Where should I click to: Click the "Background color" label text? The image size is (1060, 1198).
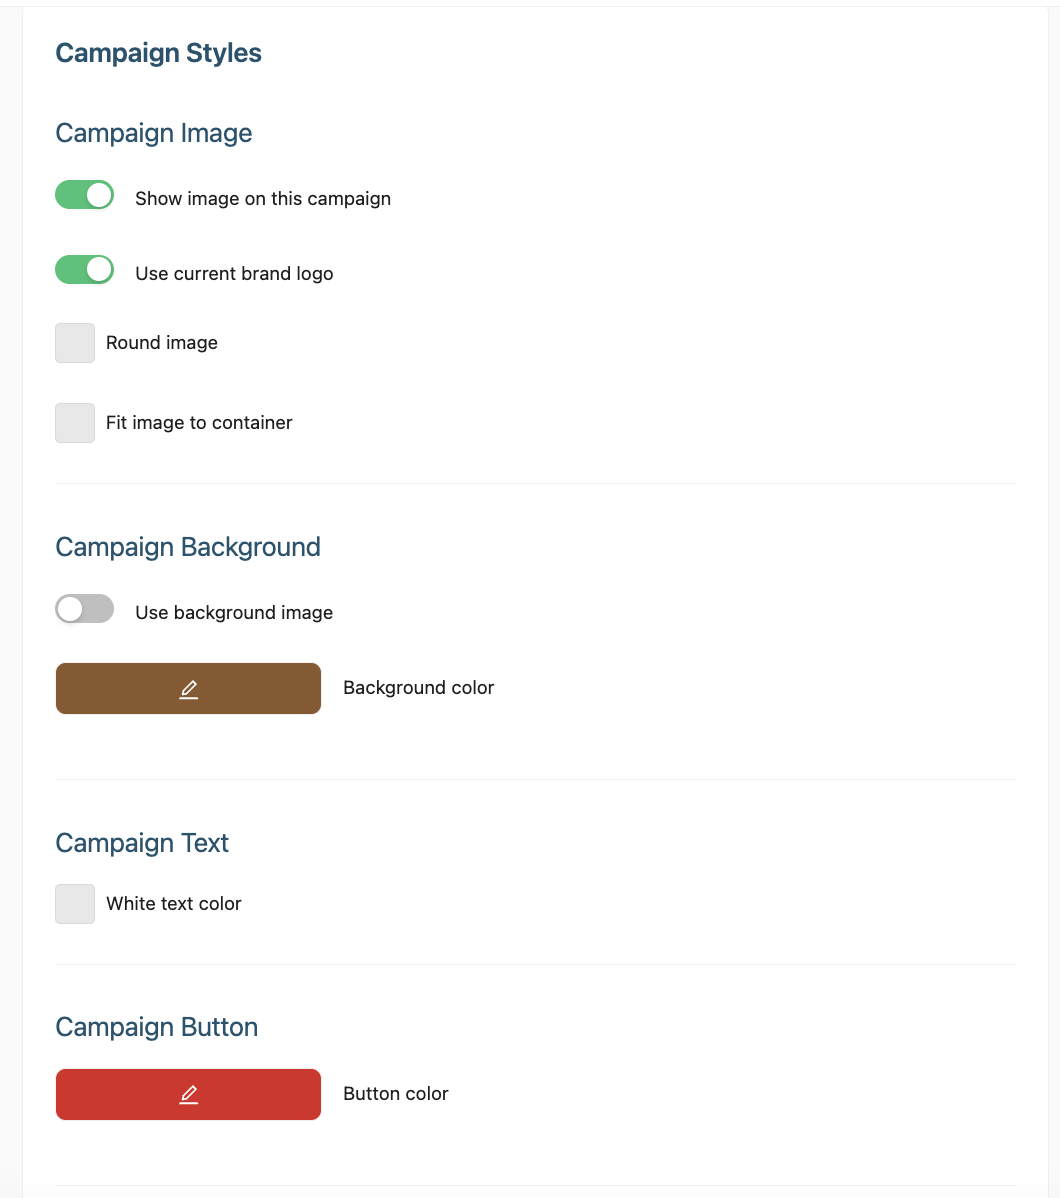click(x=418, y=688)
